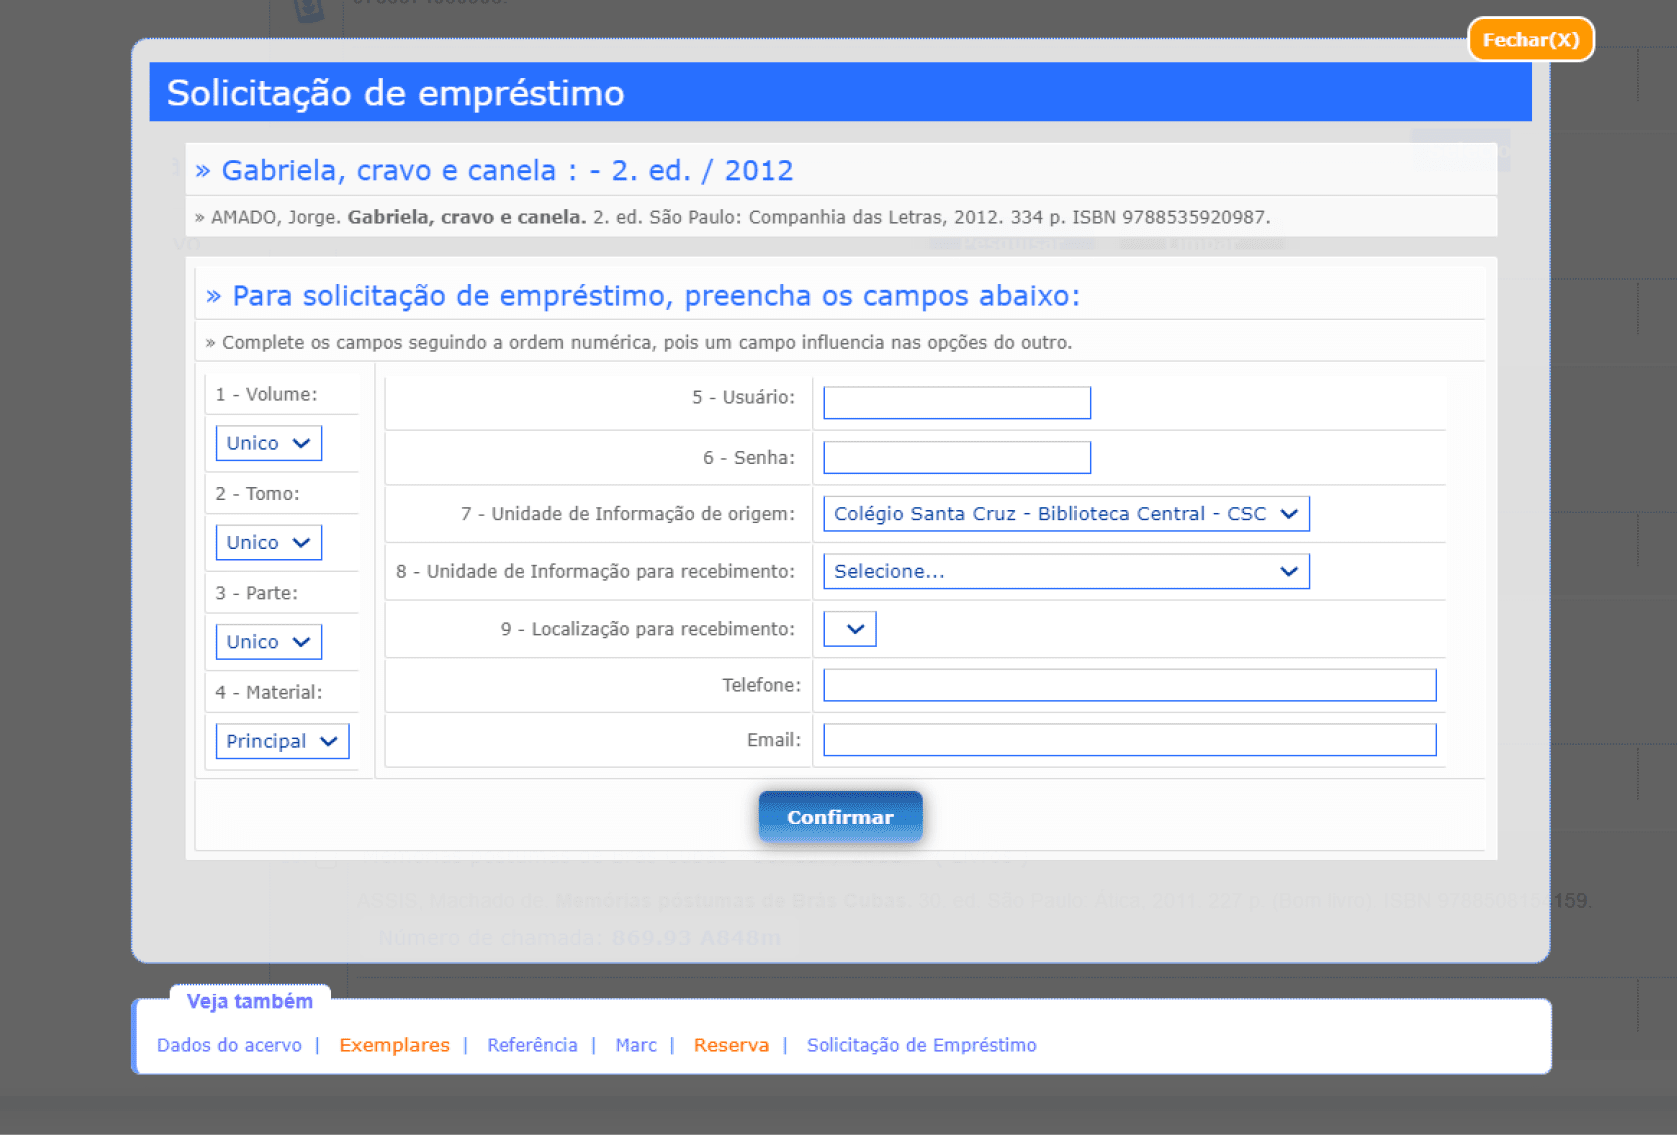Click the Usuário input field
The height and width of the screenshot is (1135, 1677).
pos(956,402)
